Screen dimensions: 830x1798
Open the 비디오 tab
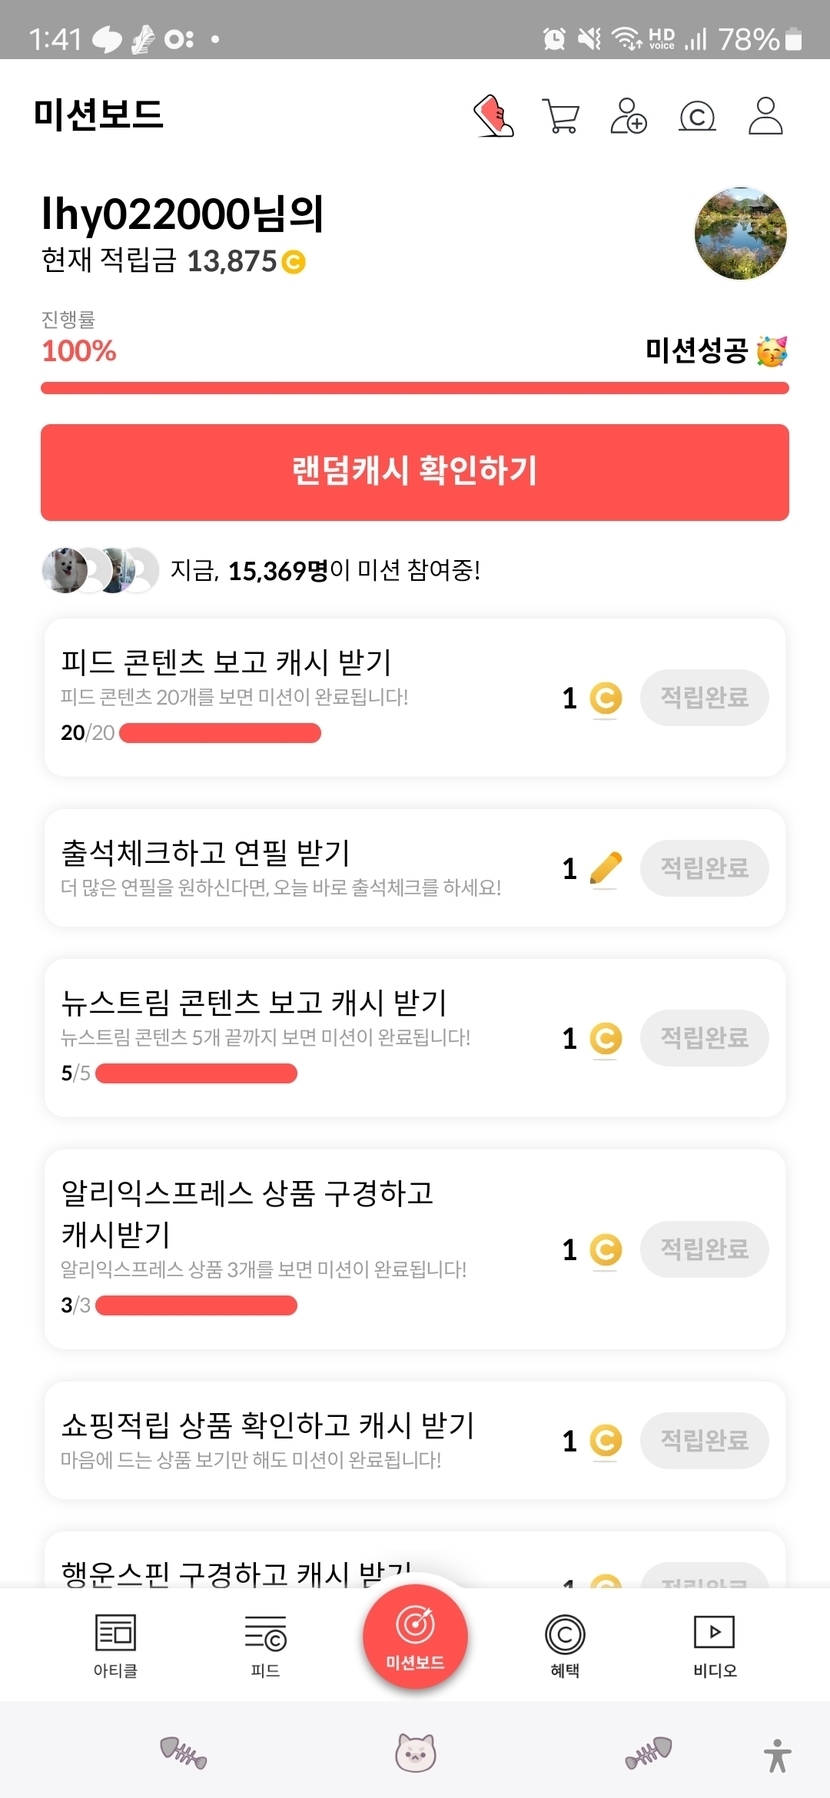pyautogui.click(x=715, y=1645)
